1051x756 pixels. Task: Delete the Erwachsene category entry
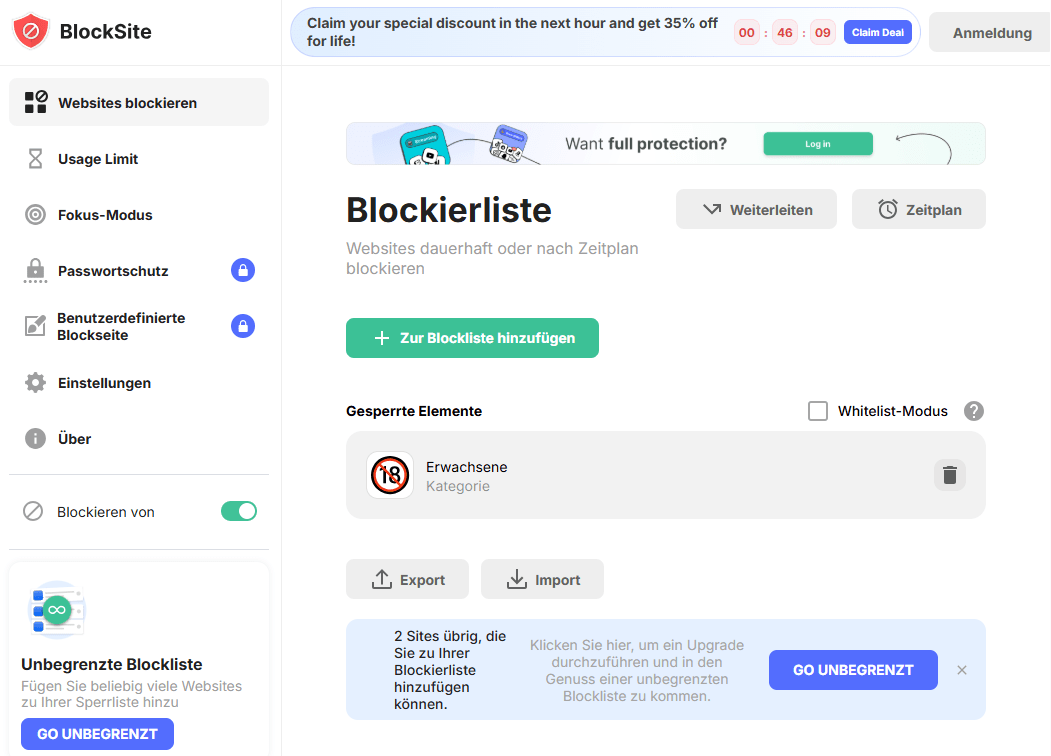point(949,475)
